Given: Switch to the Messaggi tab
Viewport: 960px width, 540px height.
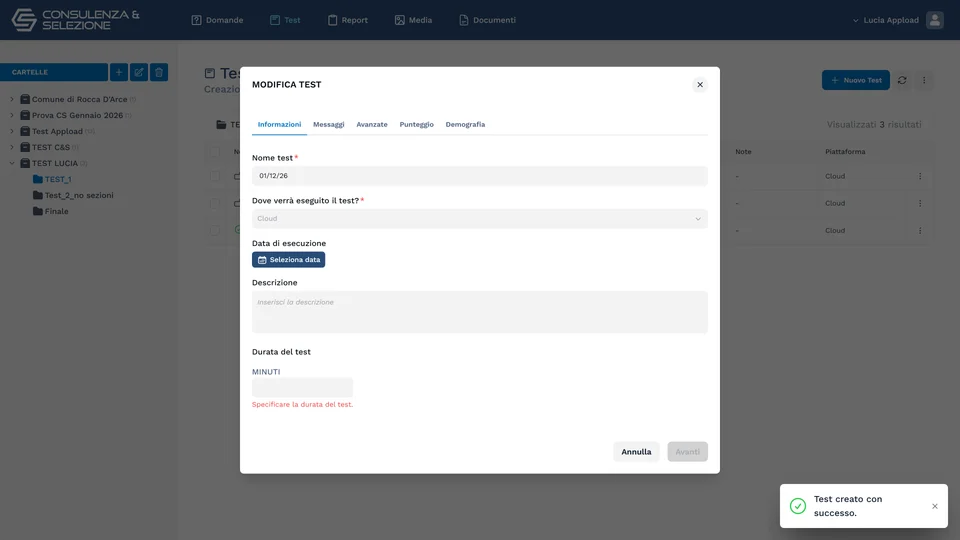Looking at the screenshot, I should click(329, 124).
